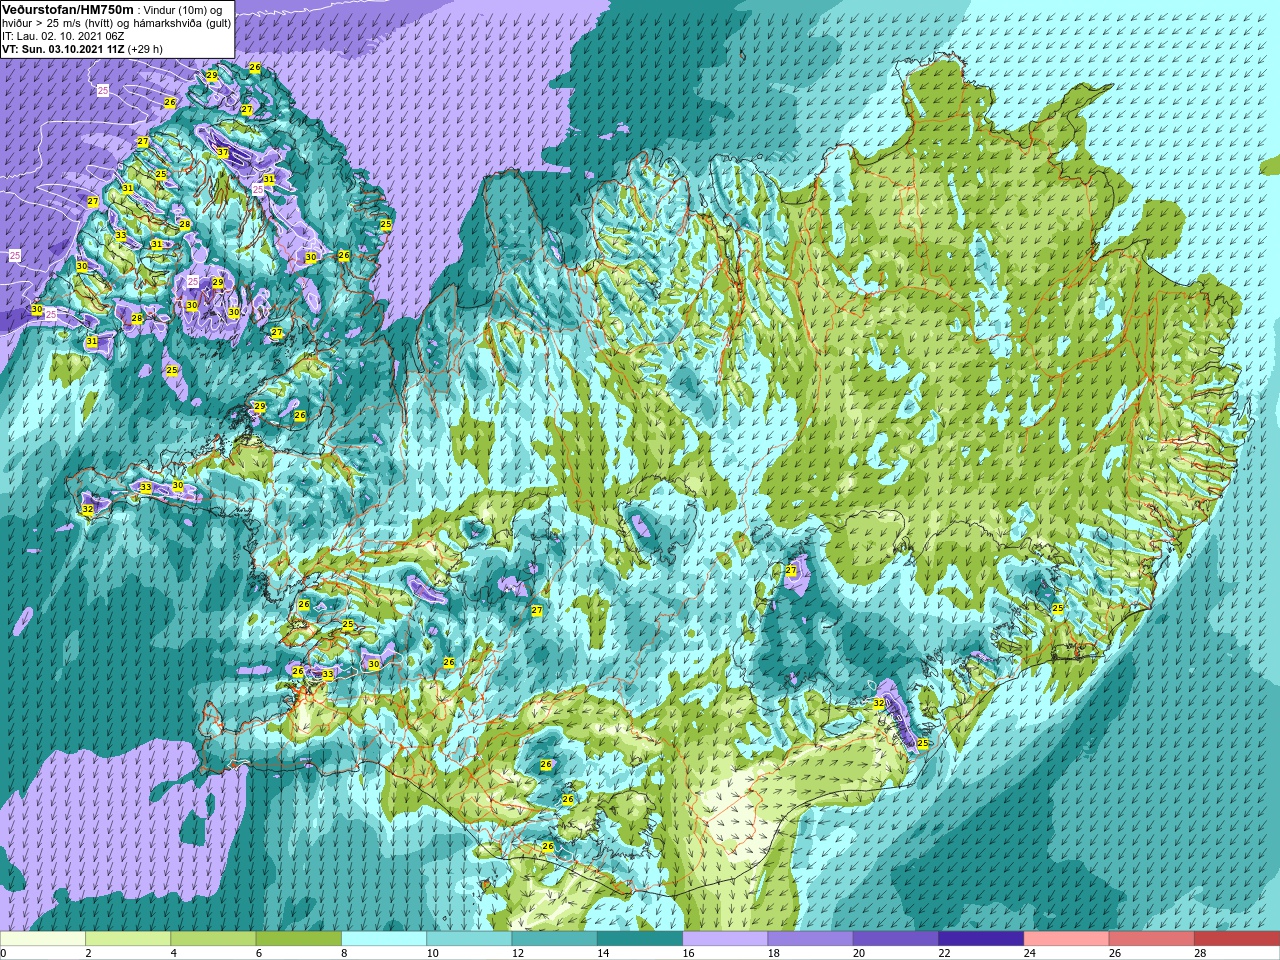Click the legend scale label '12'
The image size is (1280, 960).
(517, 953)
